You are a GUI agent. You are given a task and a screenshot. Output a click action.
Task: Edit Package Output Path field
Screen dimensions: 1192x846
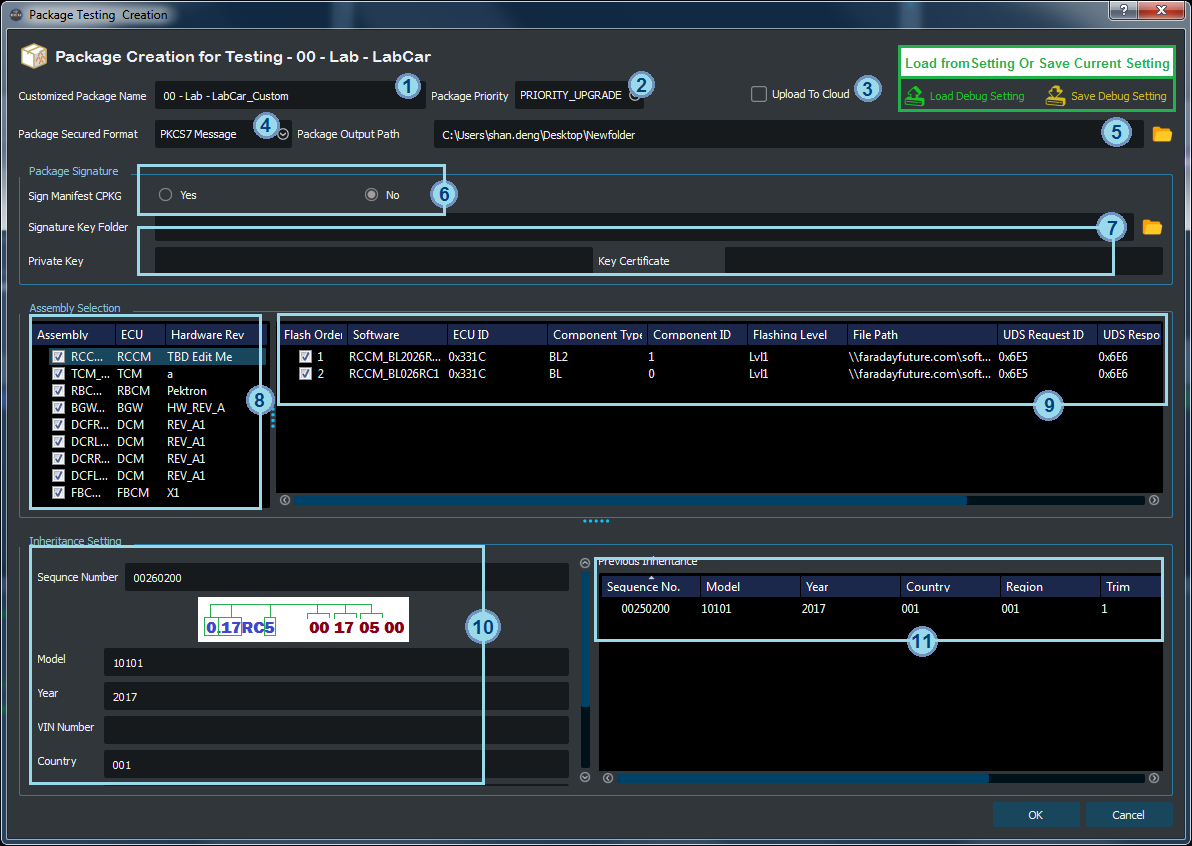pyautogui.click(x=788, y=135)
